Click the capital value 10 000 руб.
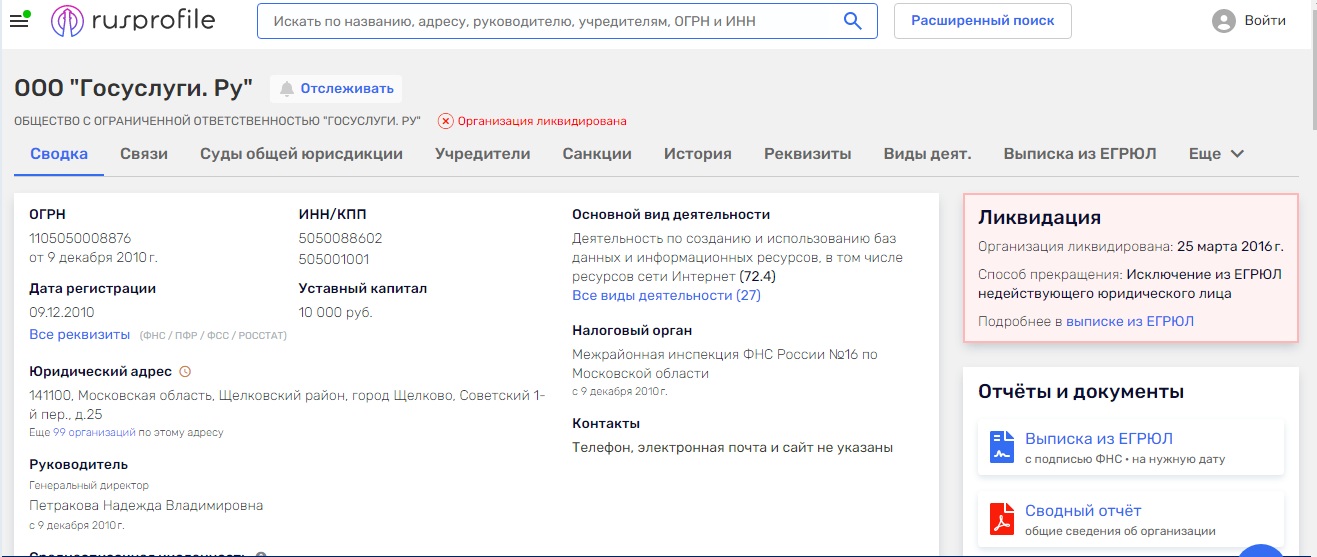The height and width of the screenshot is (557, 1317). (x=335, y=312)
